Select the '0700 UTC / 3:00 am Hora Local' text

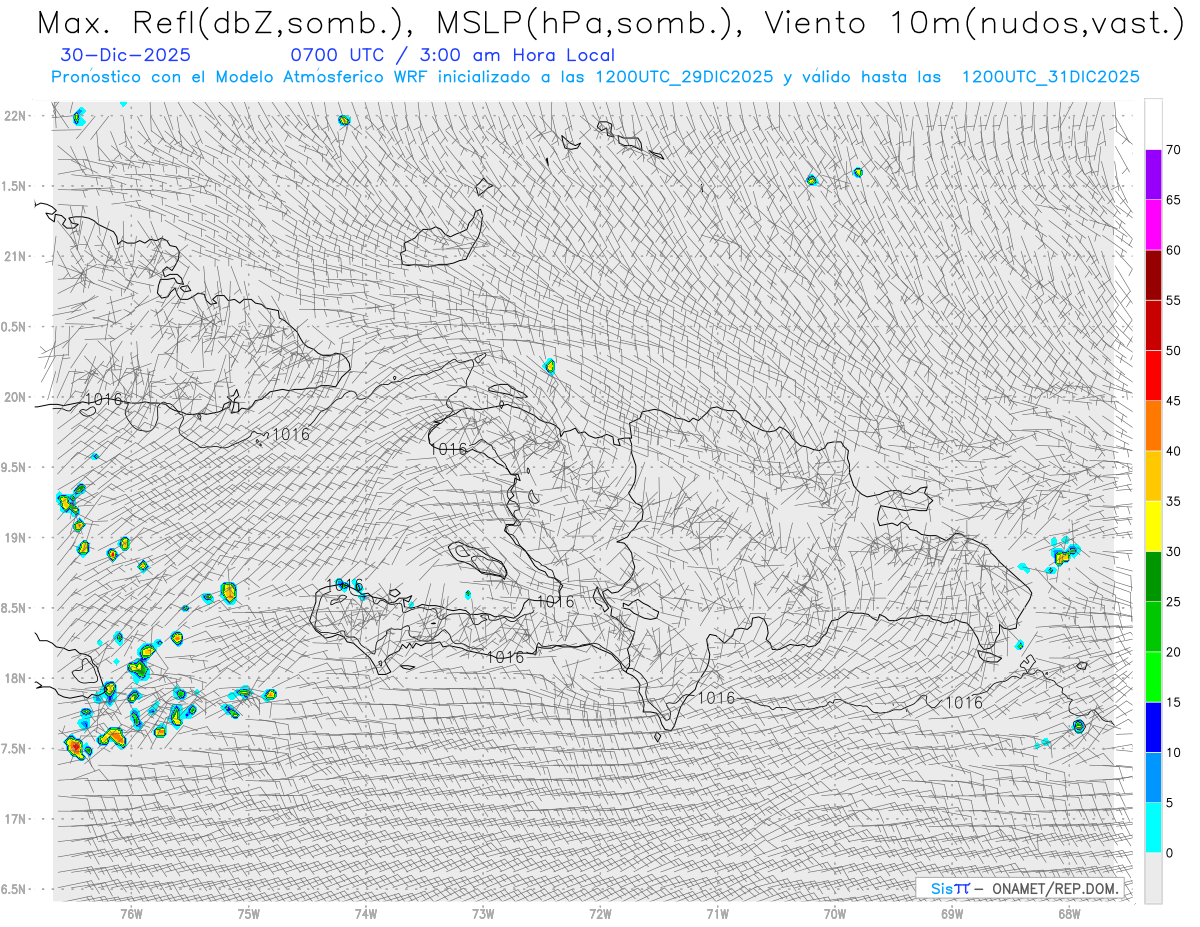pos(452,55)
